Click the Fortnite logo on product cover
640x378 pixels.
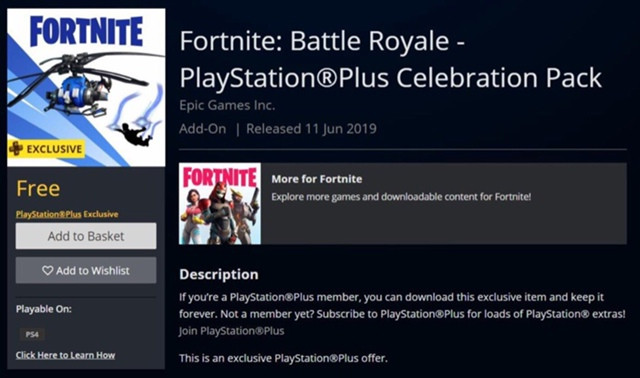pyautogui.click(x=86, y=31)
